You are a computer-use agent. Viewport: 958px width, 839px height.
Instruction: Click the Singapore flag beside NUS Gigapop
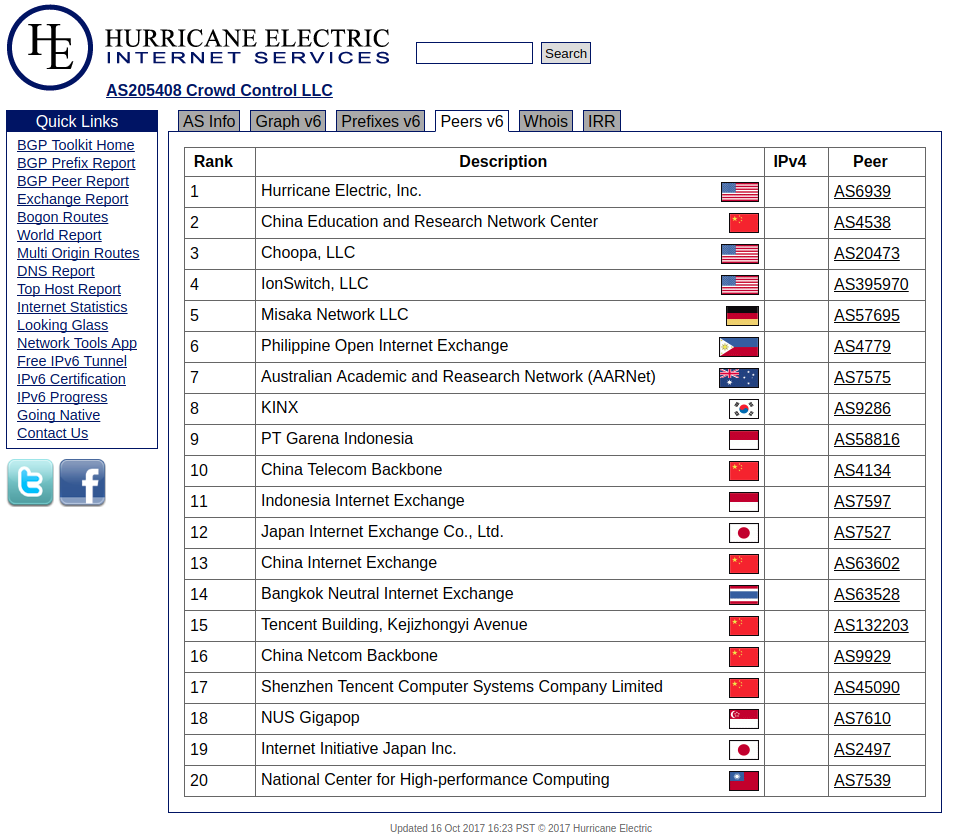pos(744,719)
